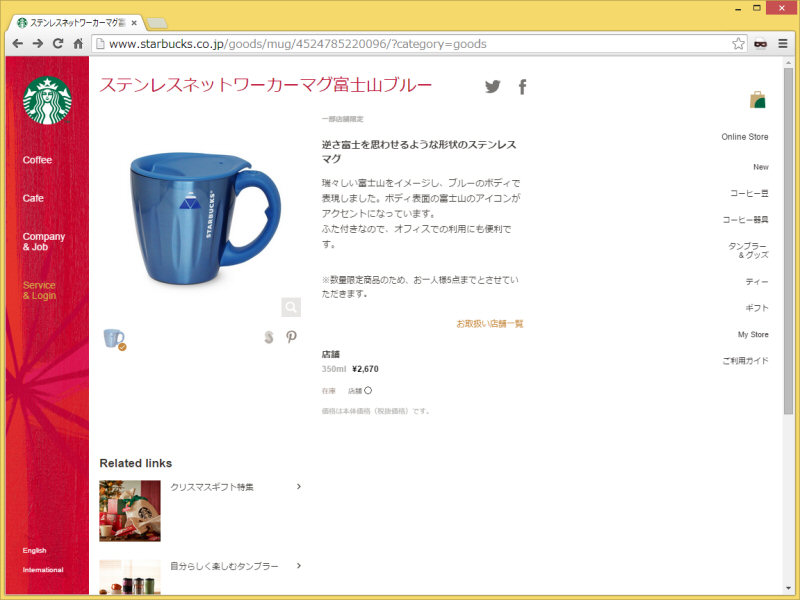Click the Sumally 'S' share icon

pyautogui.click(x=268, y=337)
